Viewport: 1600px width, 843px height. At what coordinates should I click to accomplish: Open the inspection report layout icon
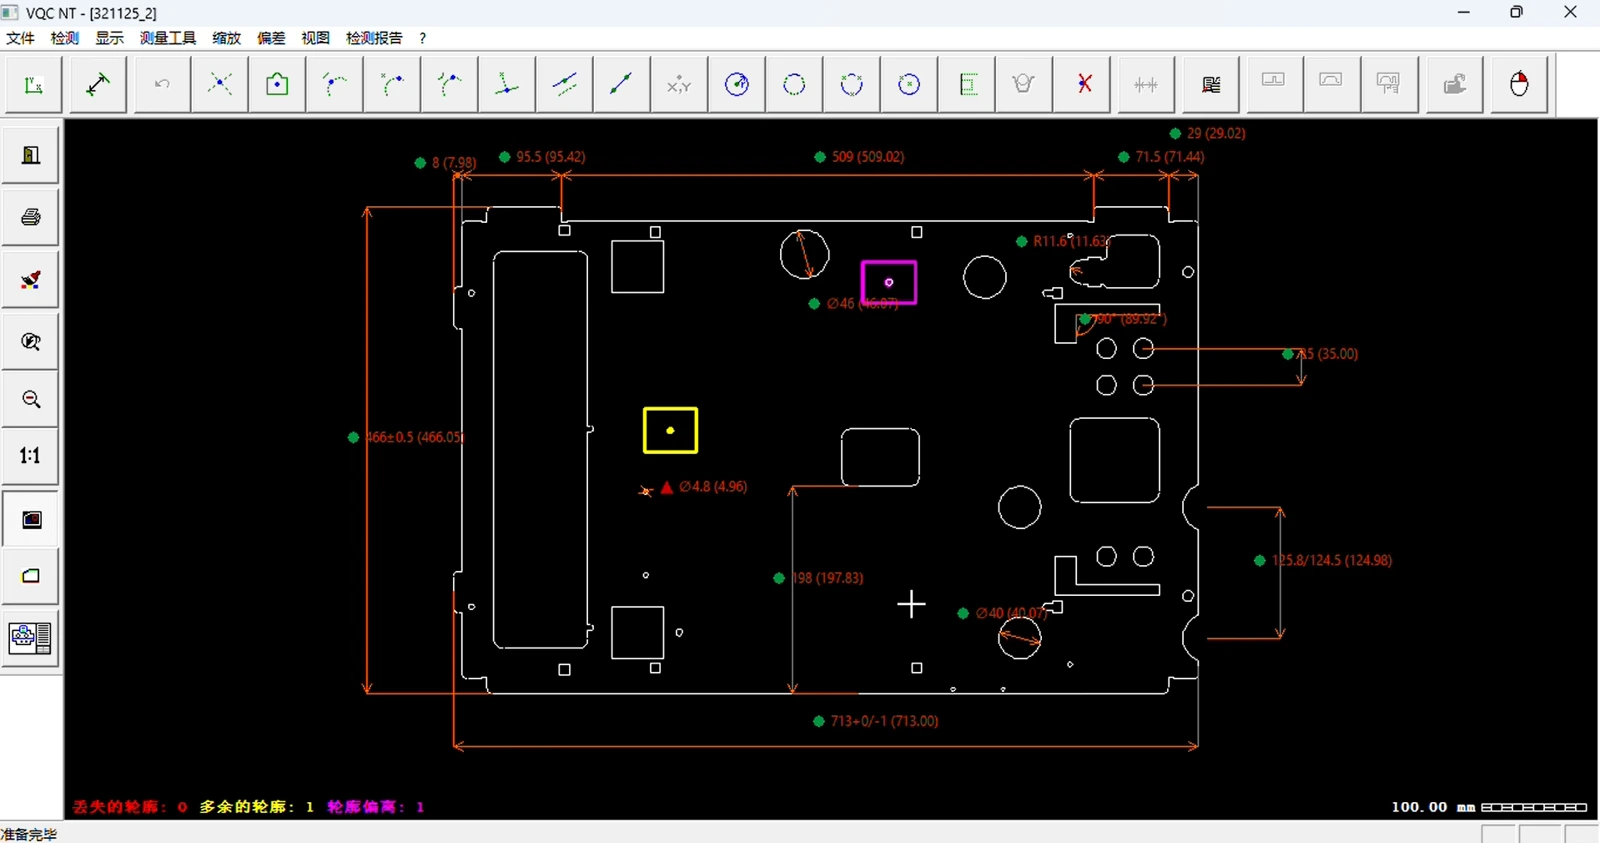click(31, 637)
